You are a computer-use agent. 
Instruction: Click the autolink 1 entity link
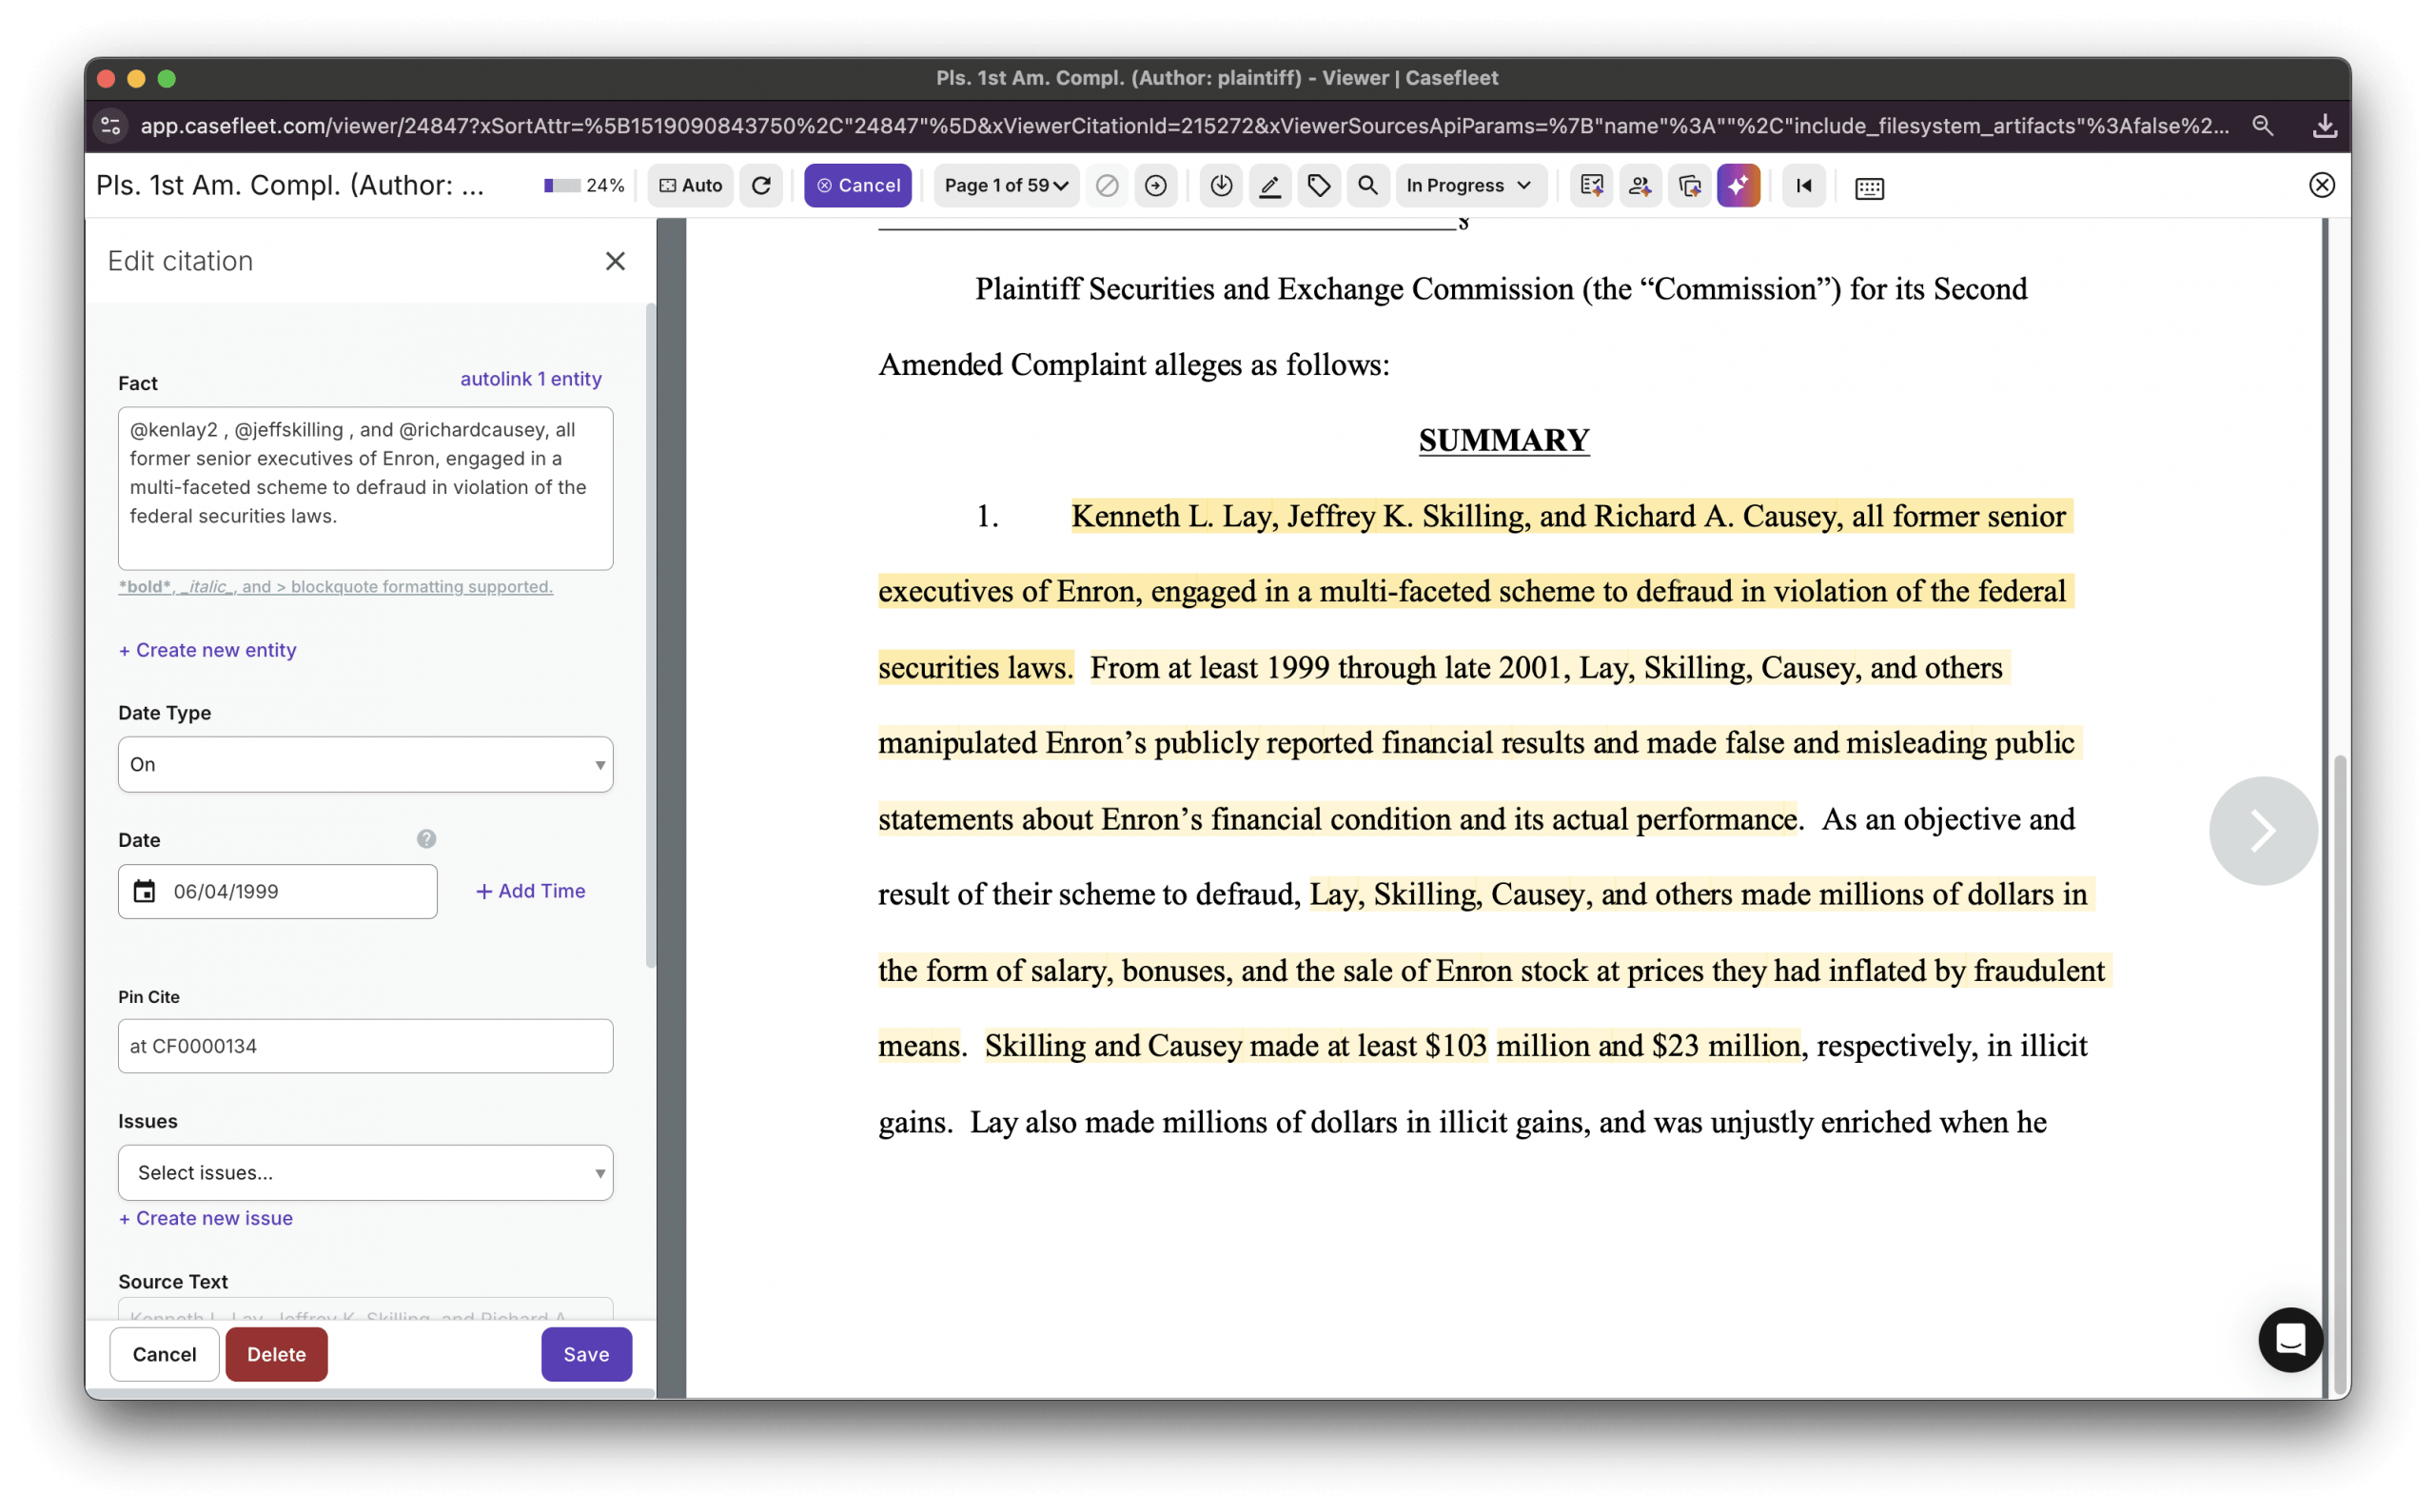[531, 379]
